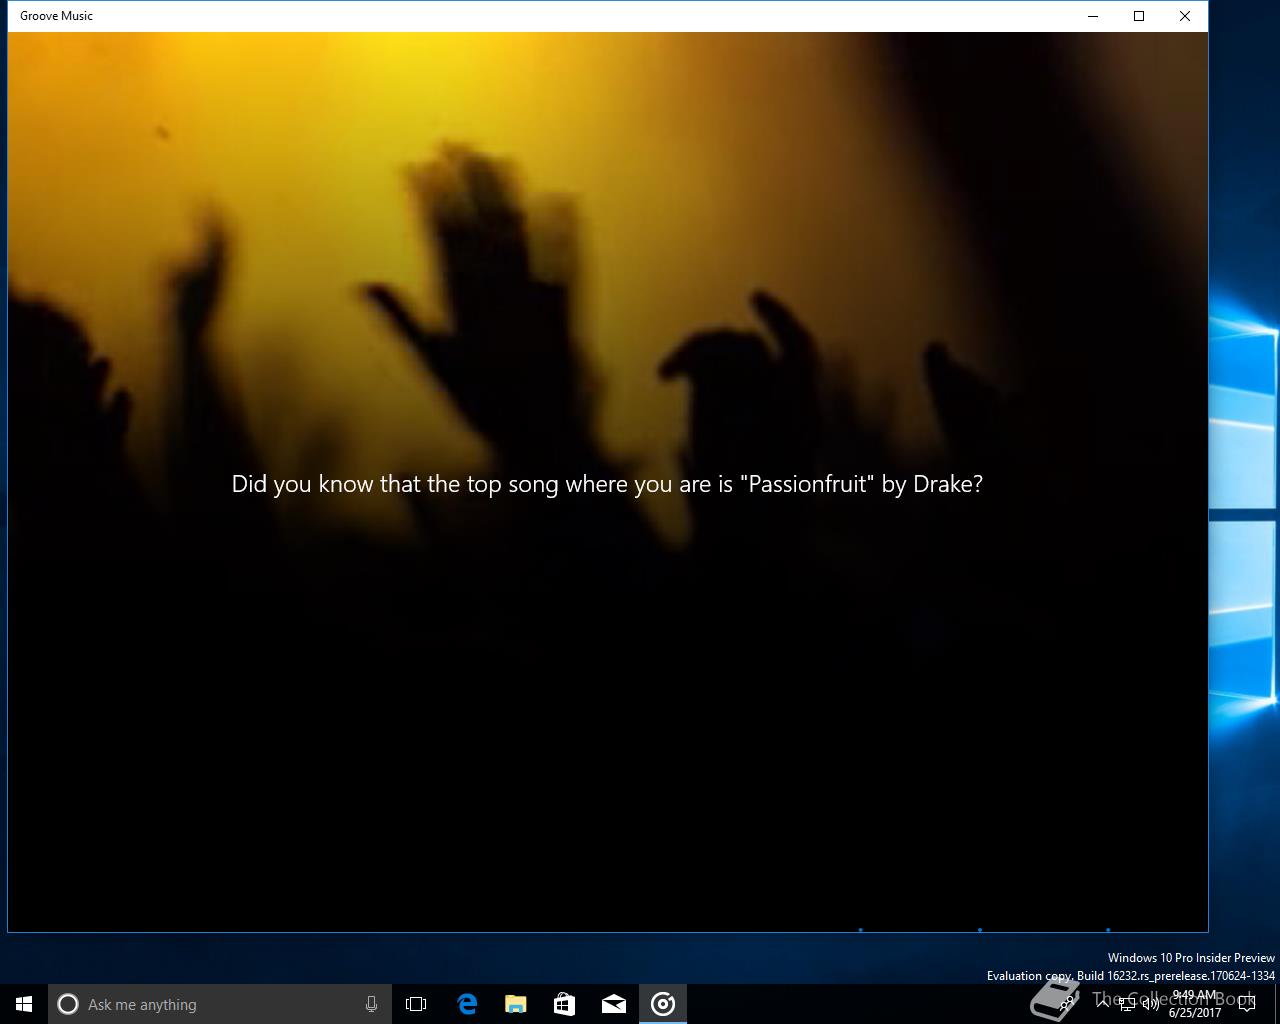Minimize the Groove Music window
1280x1024 pixels.
1093,16
